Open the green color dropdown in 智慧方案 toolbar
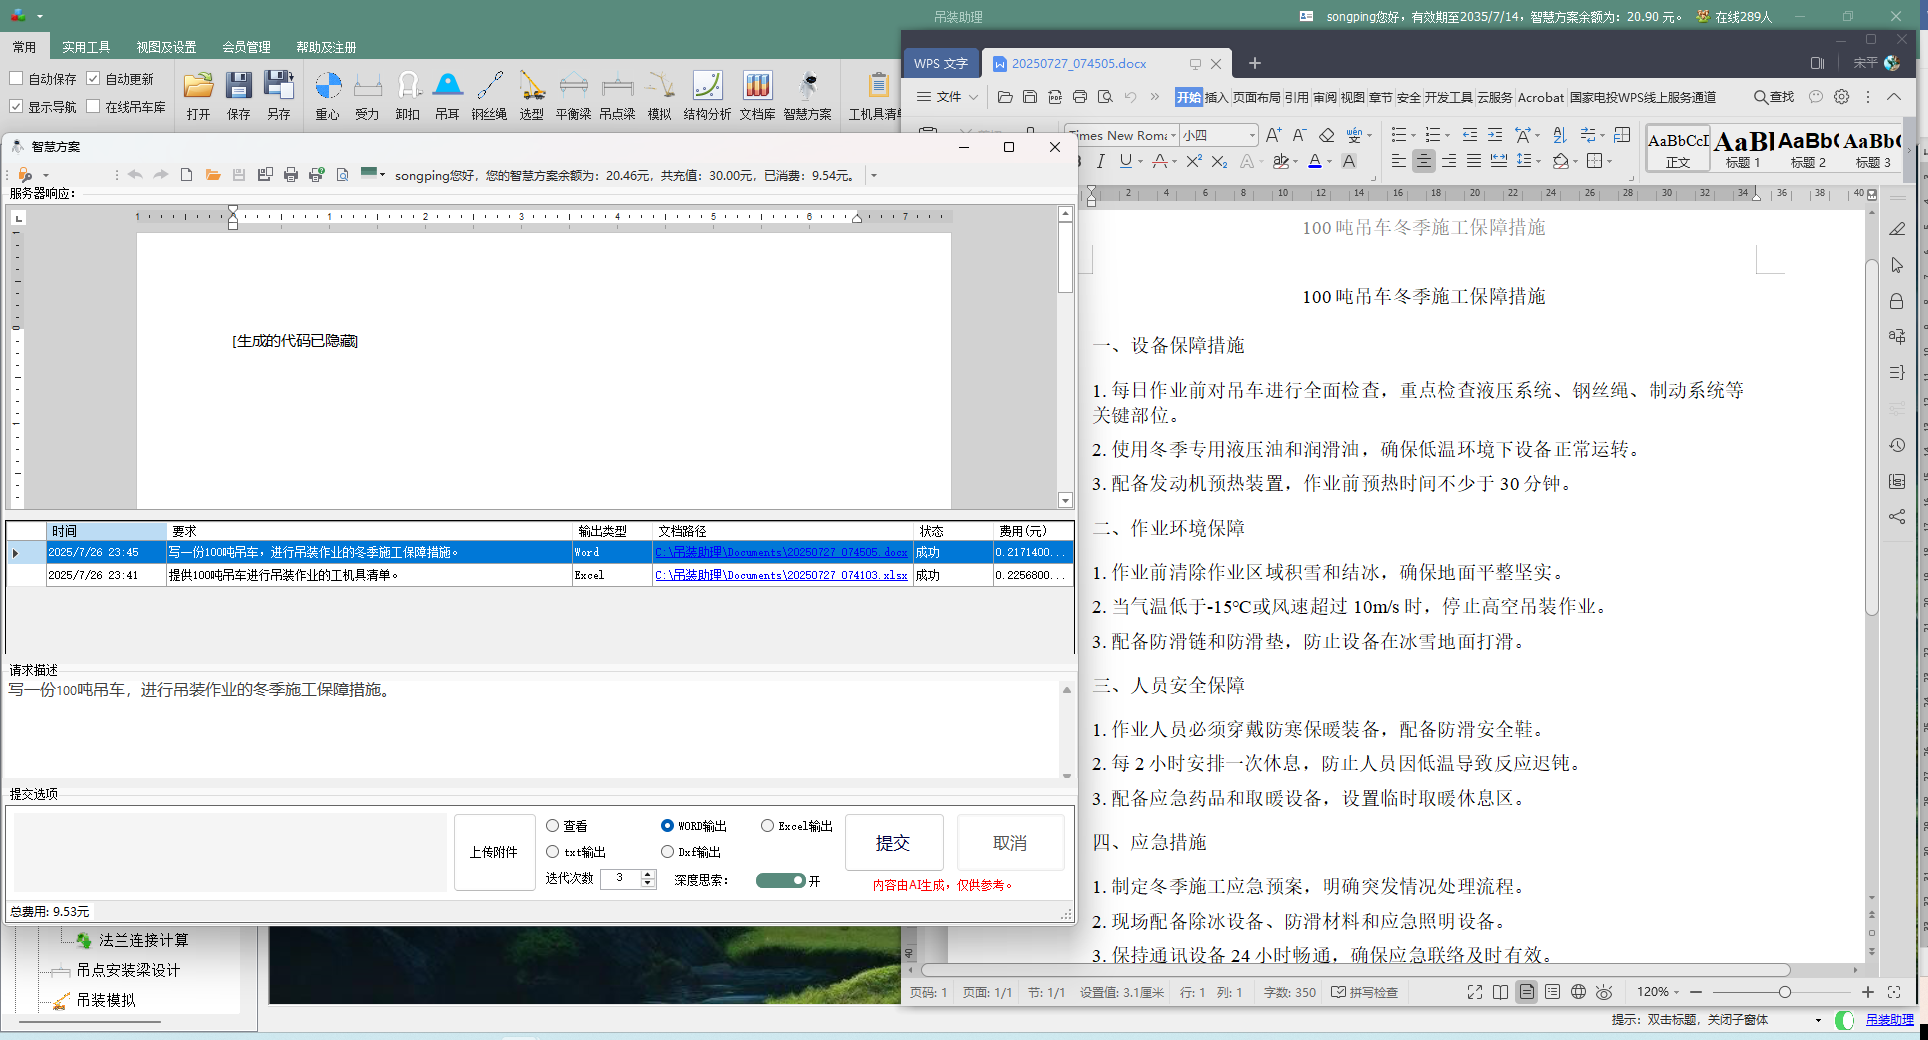This screenshot has width=1928, height=1040. pyautogui.click(x=382, y=174)
